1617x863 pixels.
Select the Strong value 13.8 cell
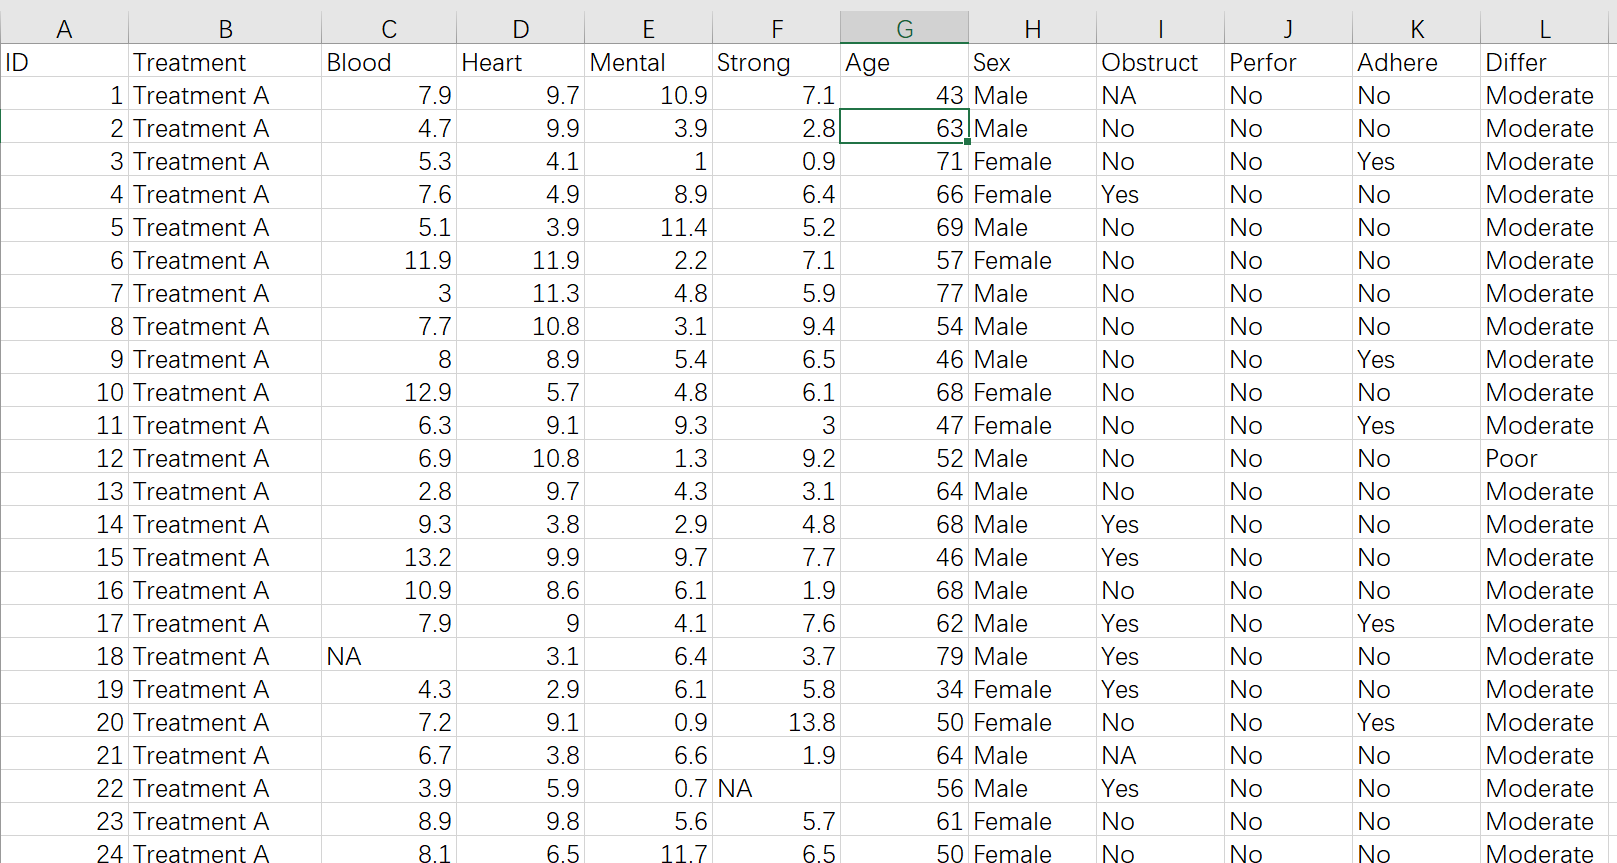(x=776, y=722)
